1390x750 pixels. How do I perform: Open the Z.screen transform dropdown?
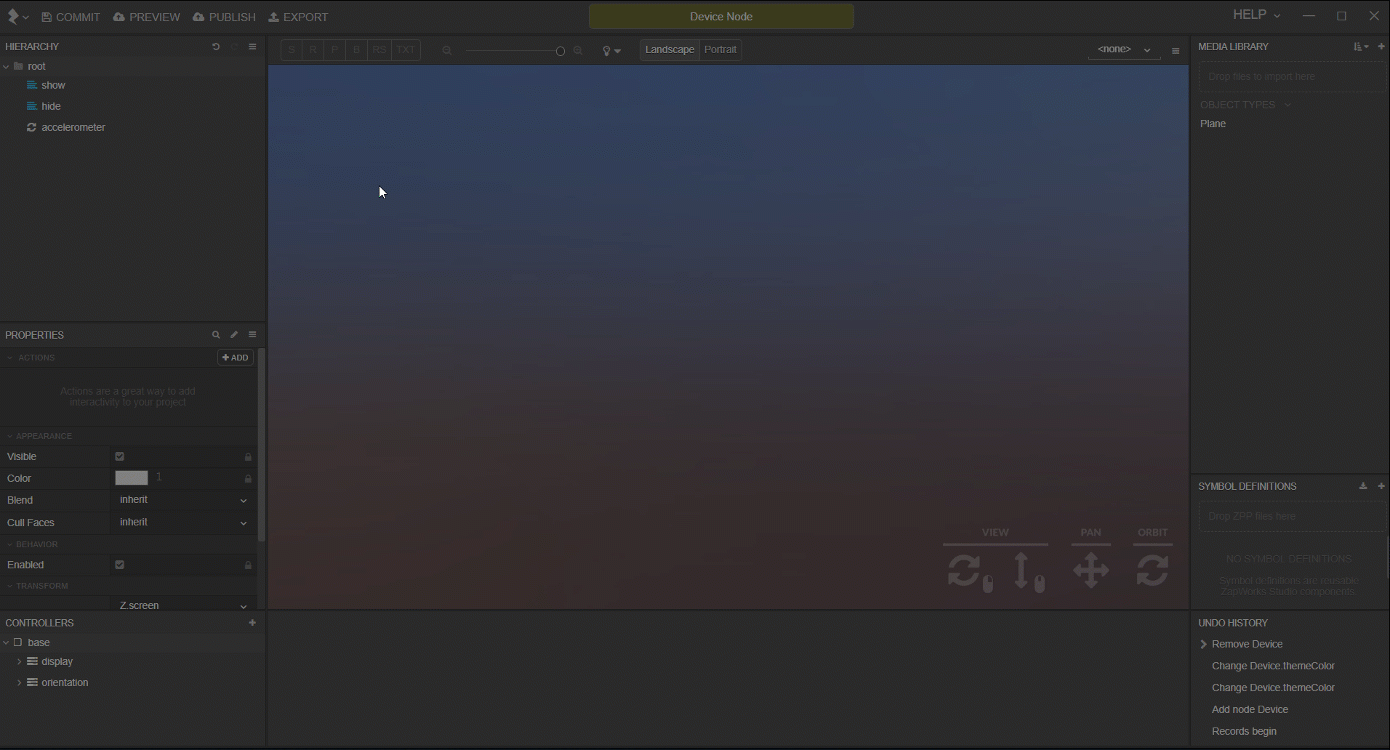(182, 605)
